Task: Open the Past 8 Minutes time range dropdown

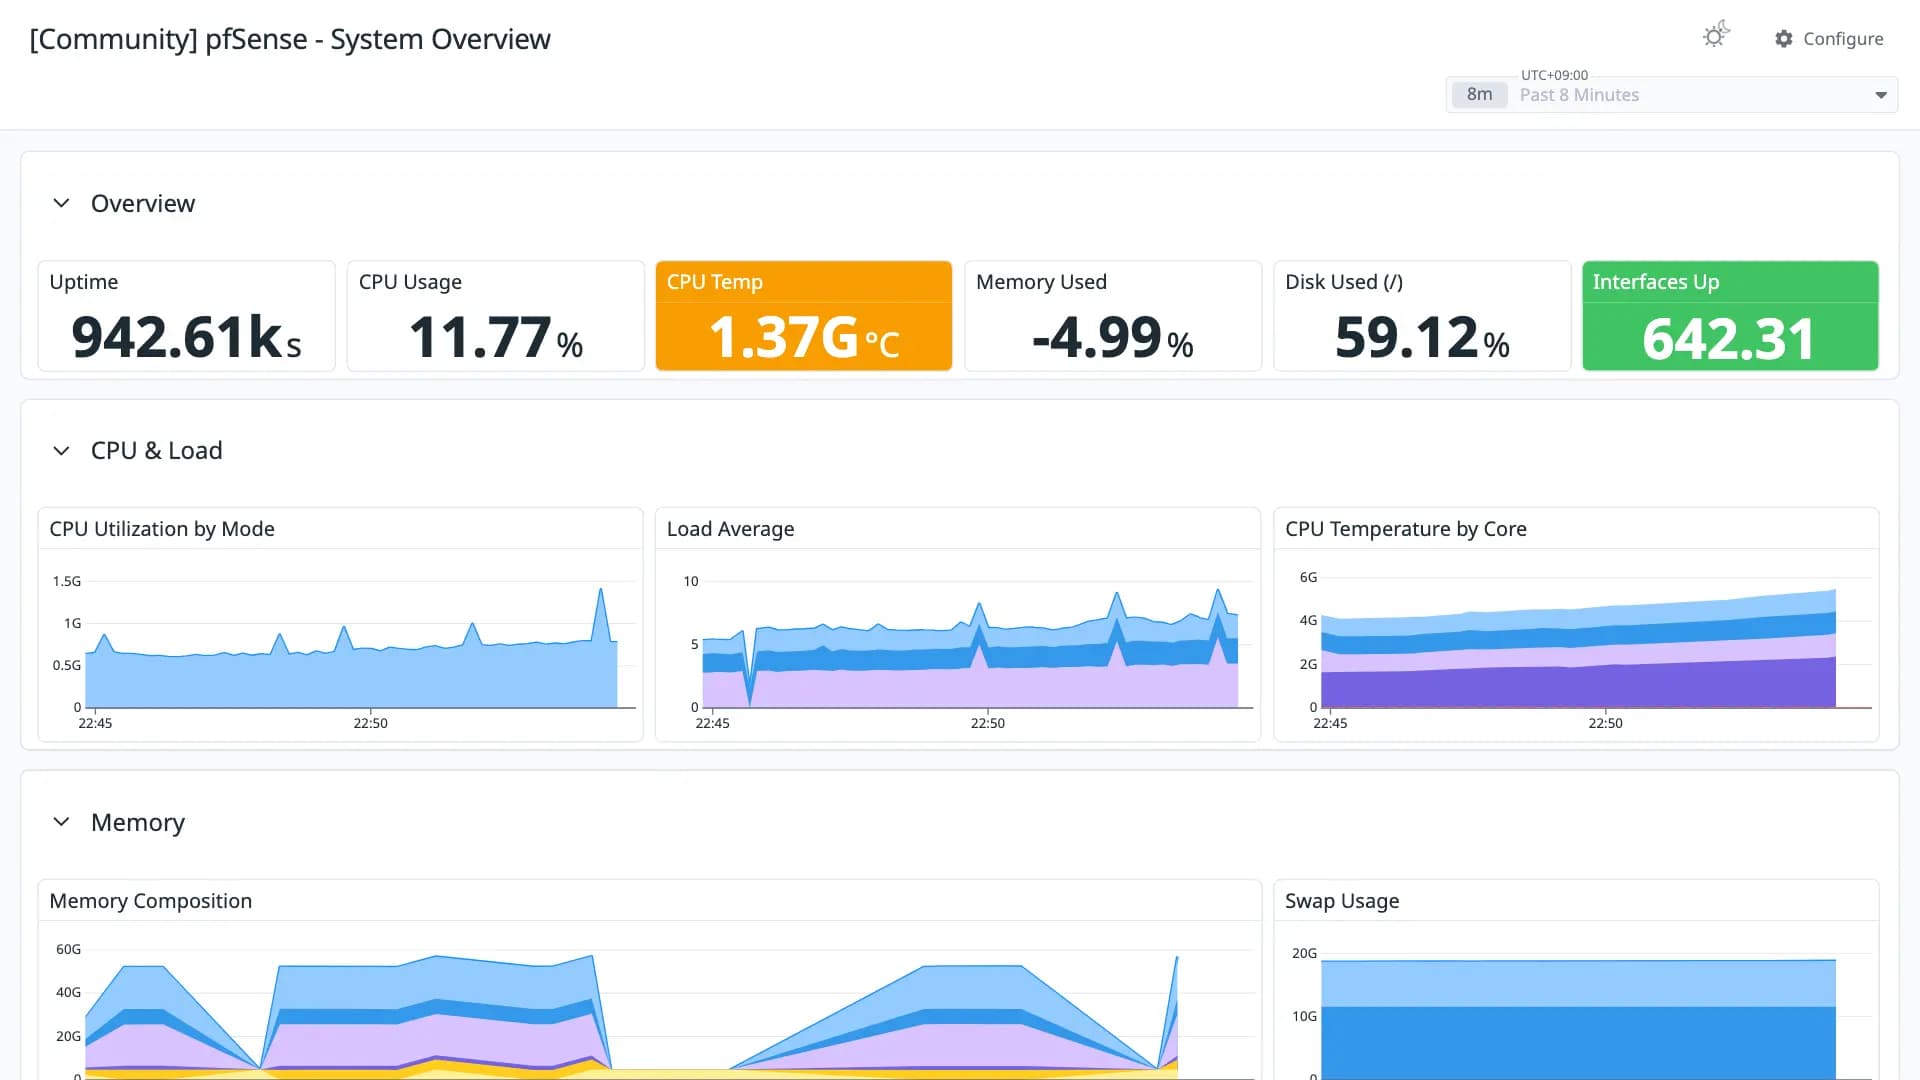Action: [x=1672, y=95]
